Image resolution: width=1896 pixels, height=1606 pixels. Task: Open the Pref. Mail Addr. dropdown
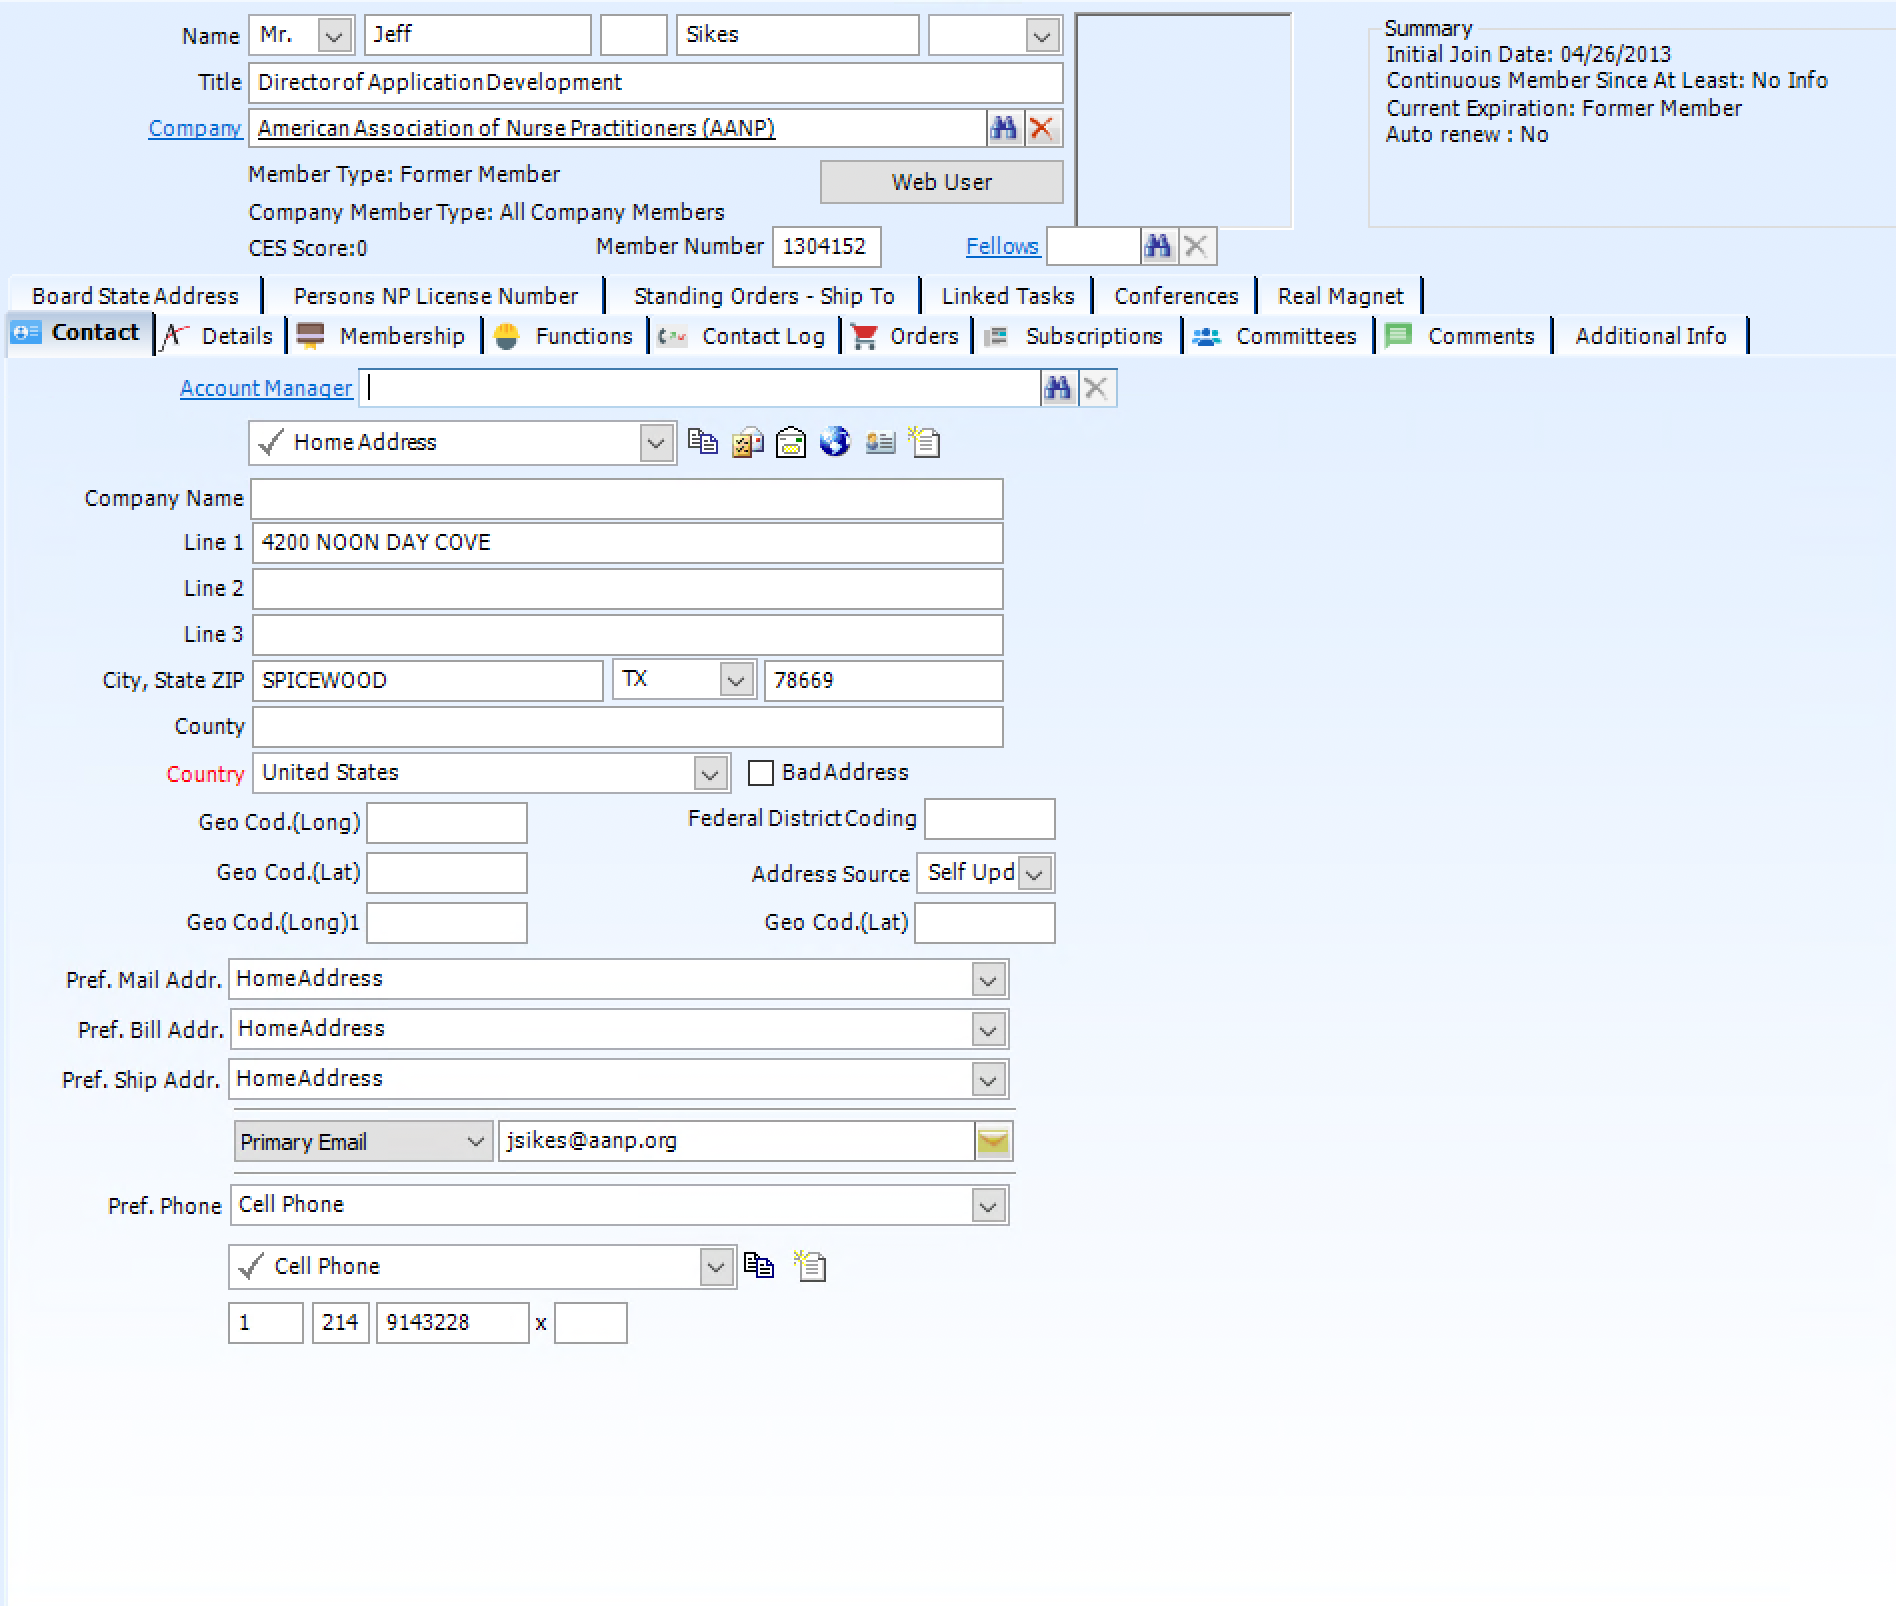coord(988,978)
